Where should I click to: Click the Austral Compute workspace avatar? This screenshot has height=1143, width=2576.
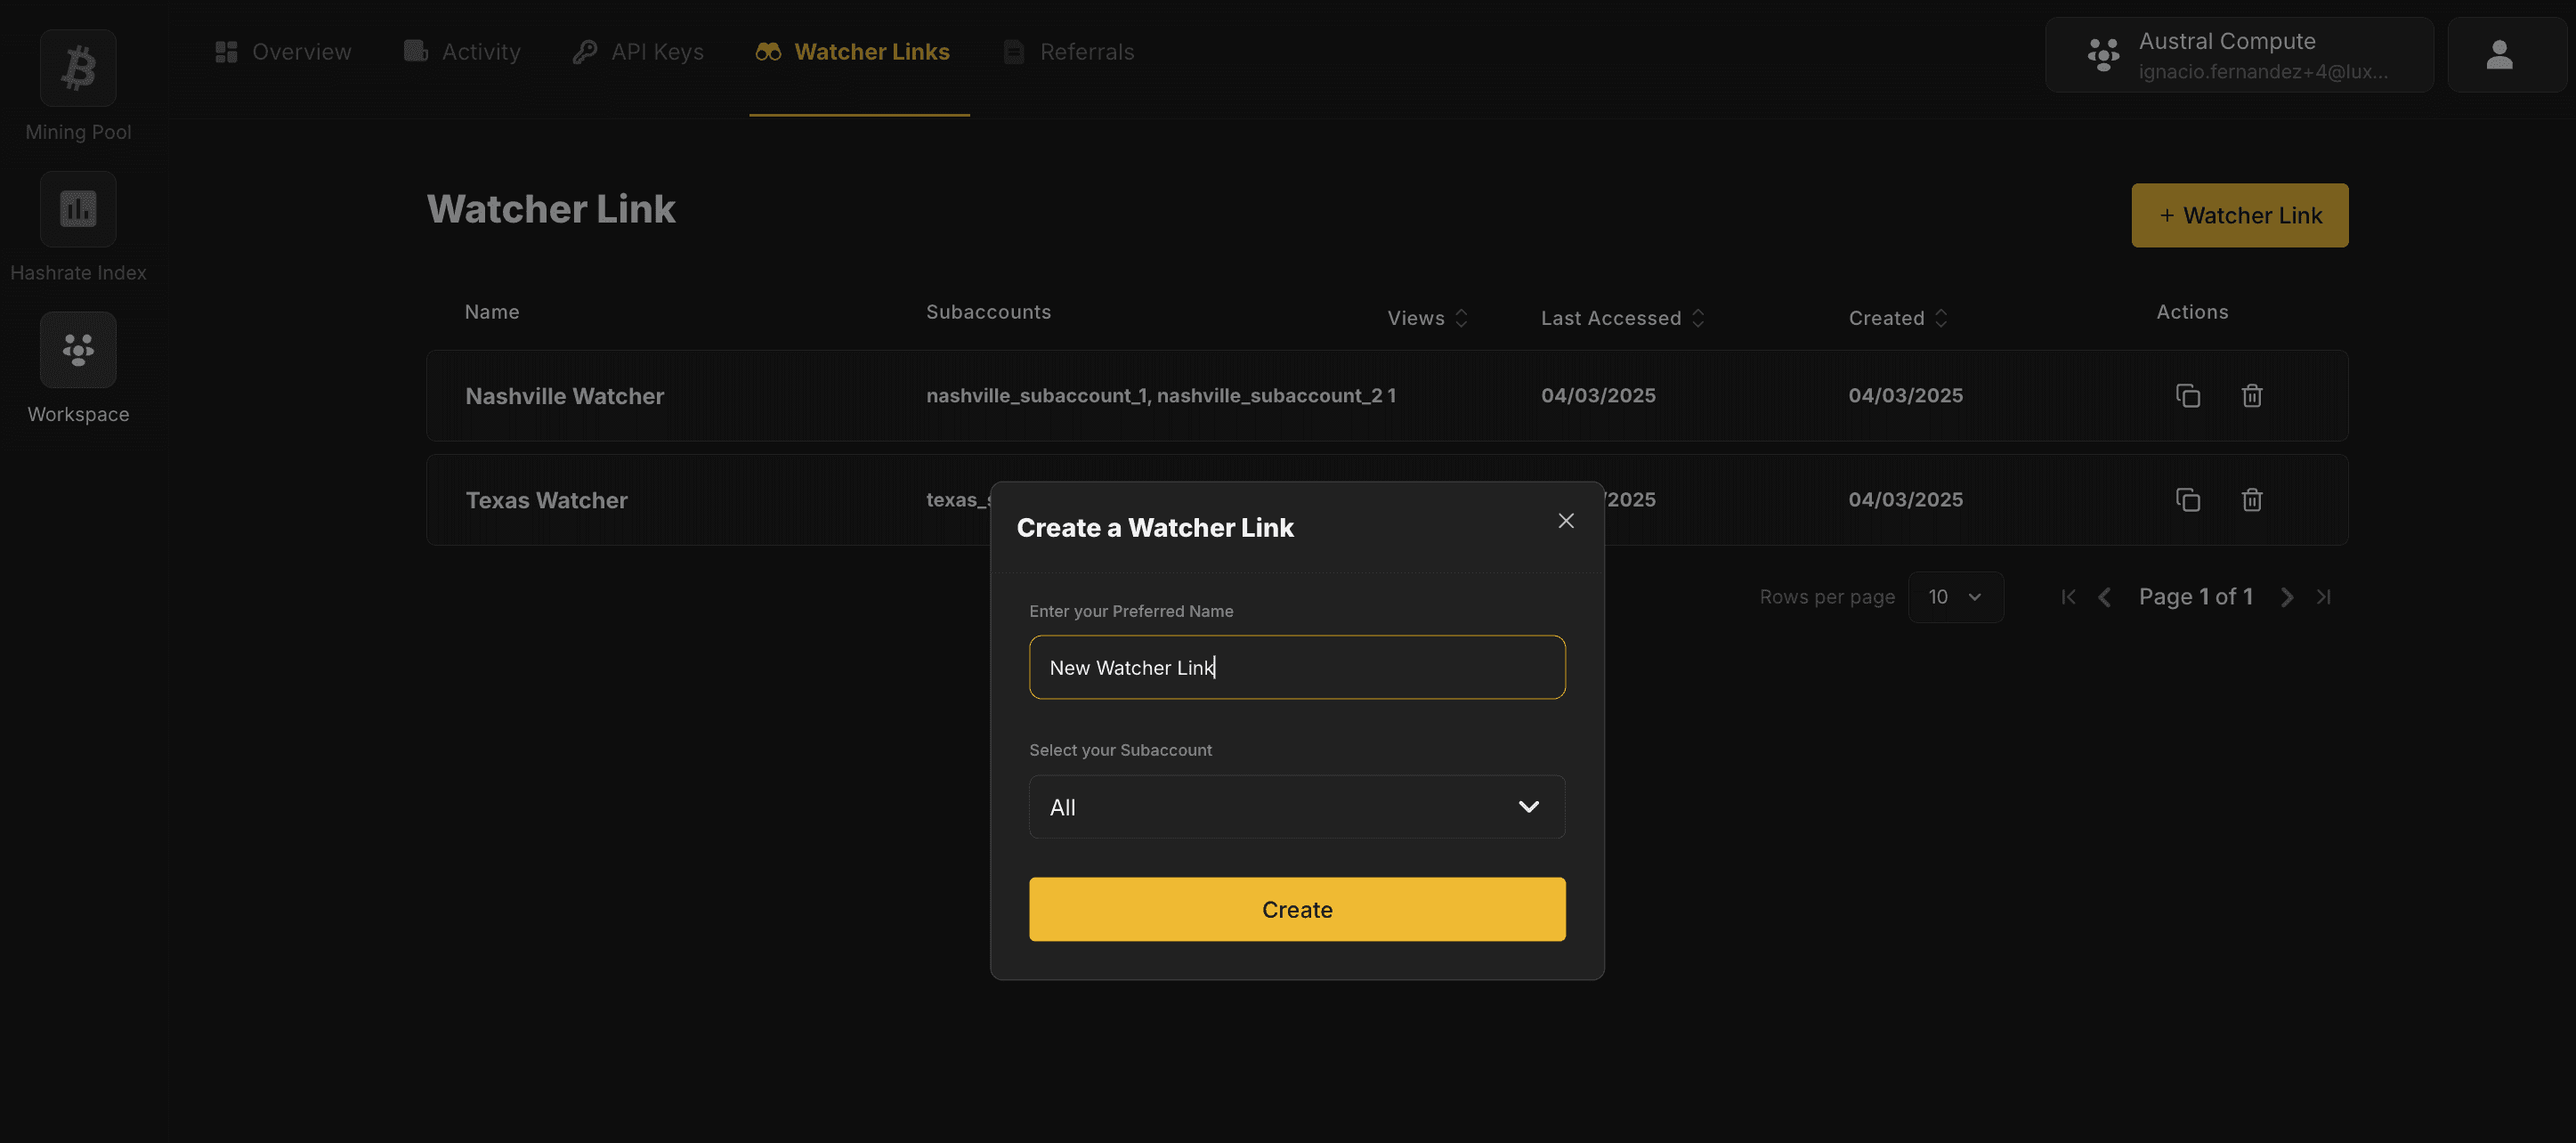pyautogui.click(x=2103, y=54)
